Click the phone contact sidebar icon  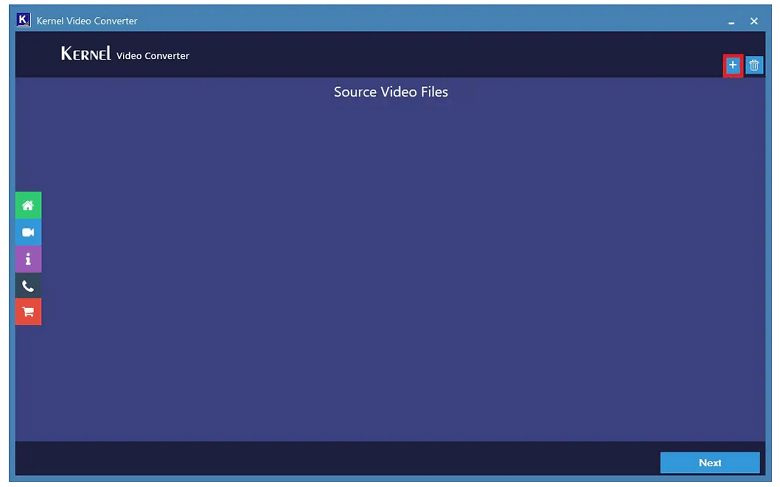28,286
